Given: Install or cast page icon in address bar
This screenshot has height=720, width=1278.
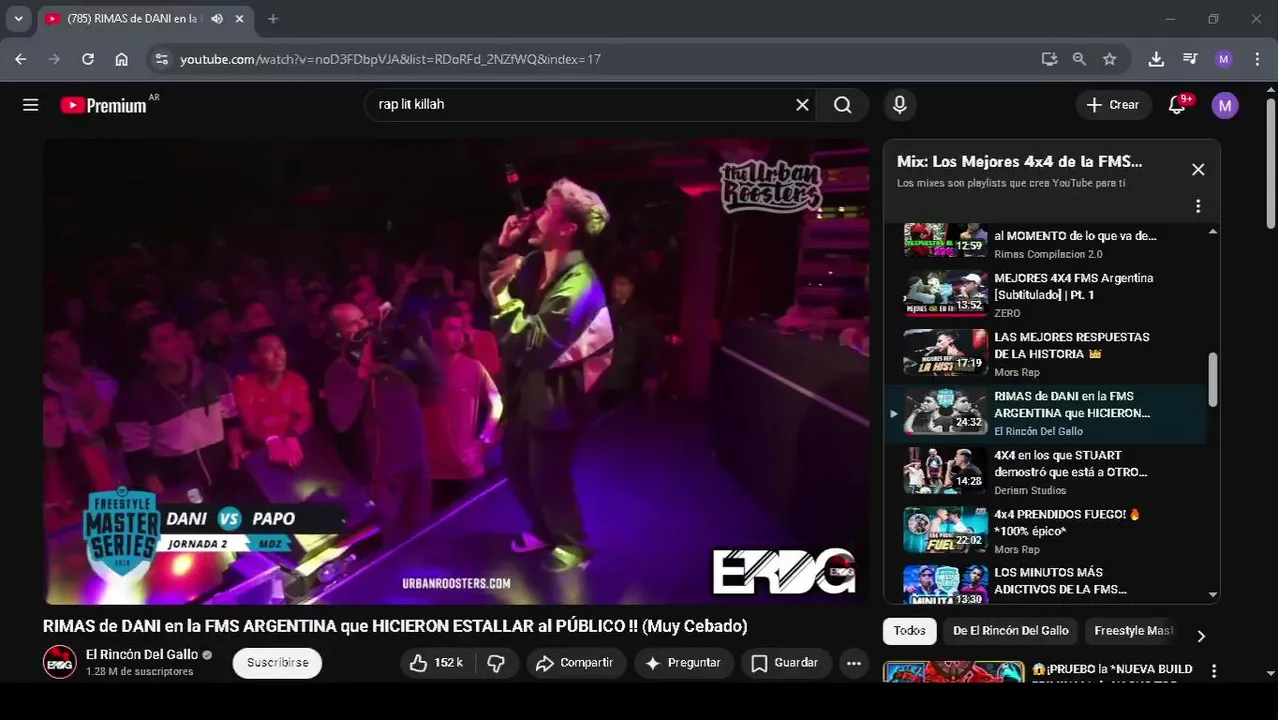Looking at the screenshot, I should click(1049, 59).
